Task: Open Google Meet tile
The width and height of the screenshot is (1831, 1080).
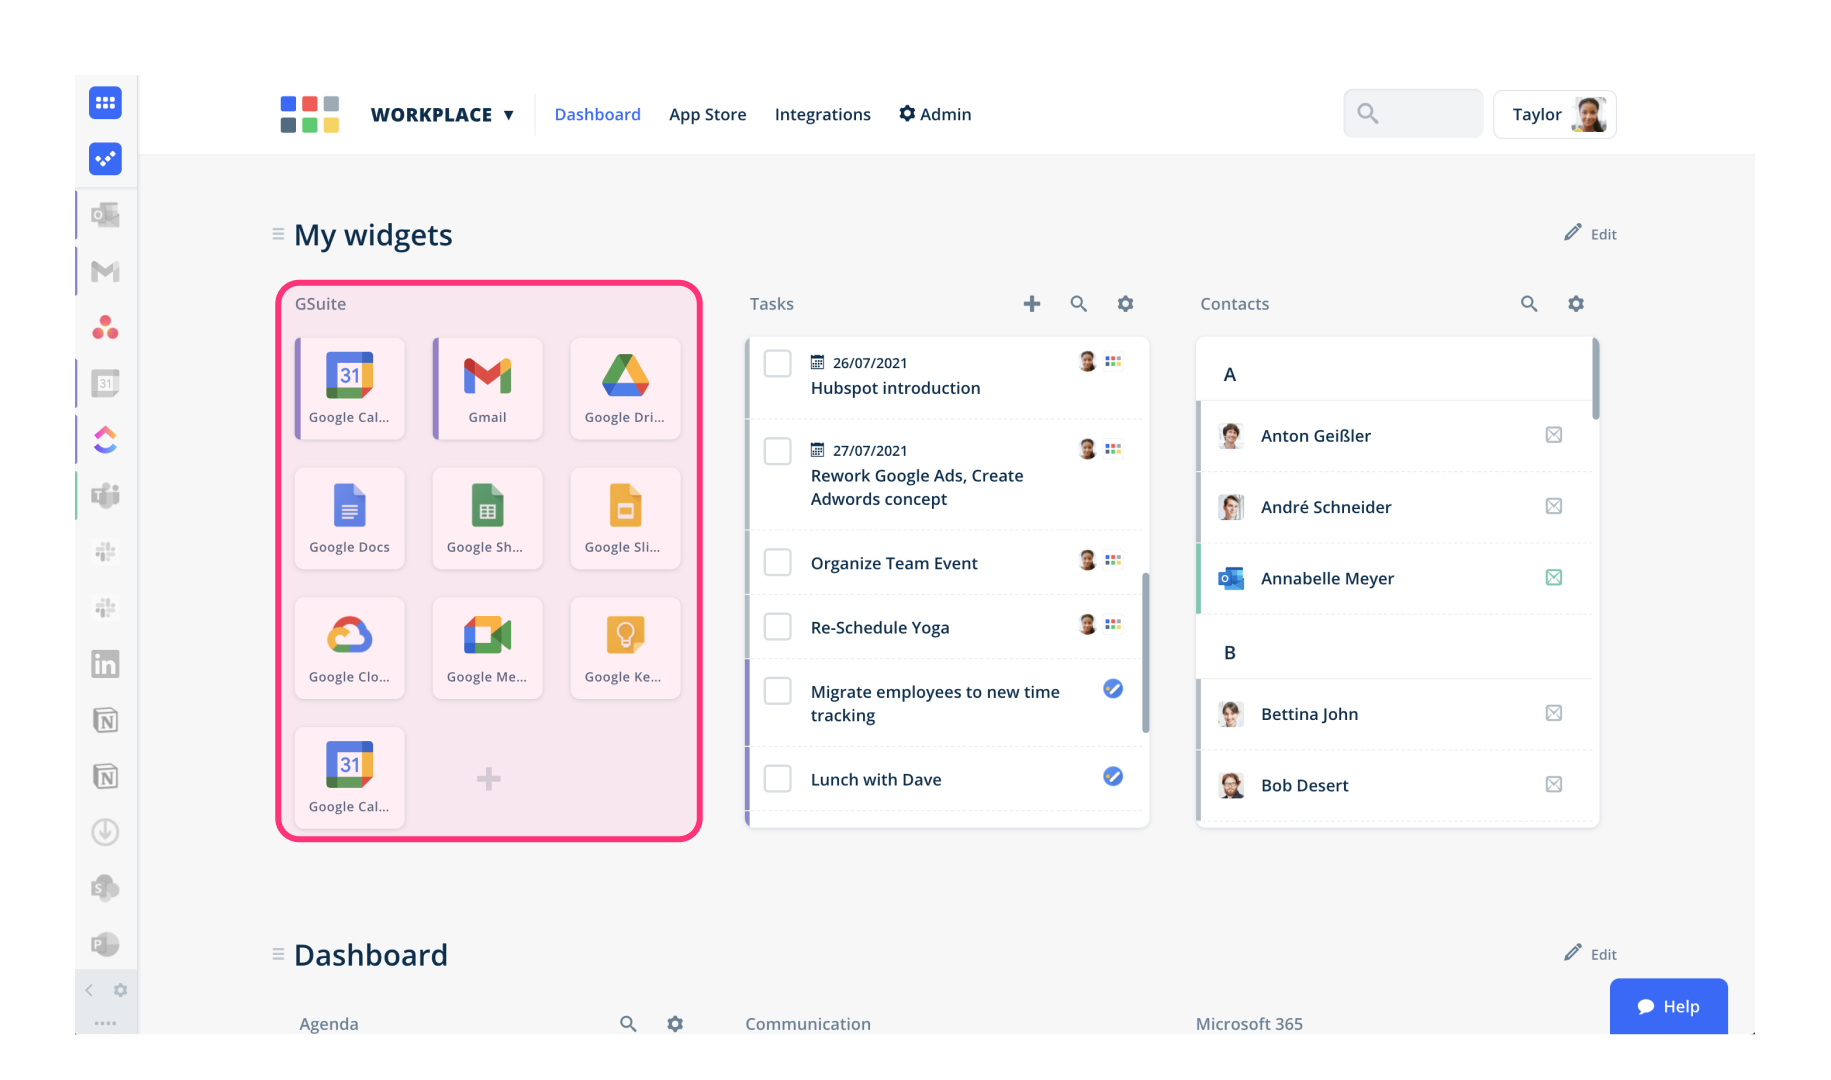Action: (488, 648)
